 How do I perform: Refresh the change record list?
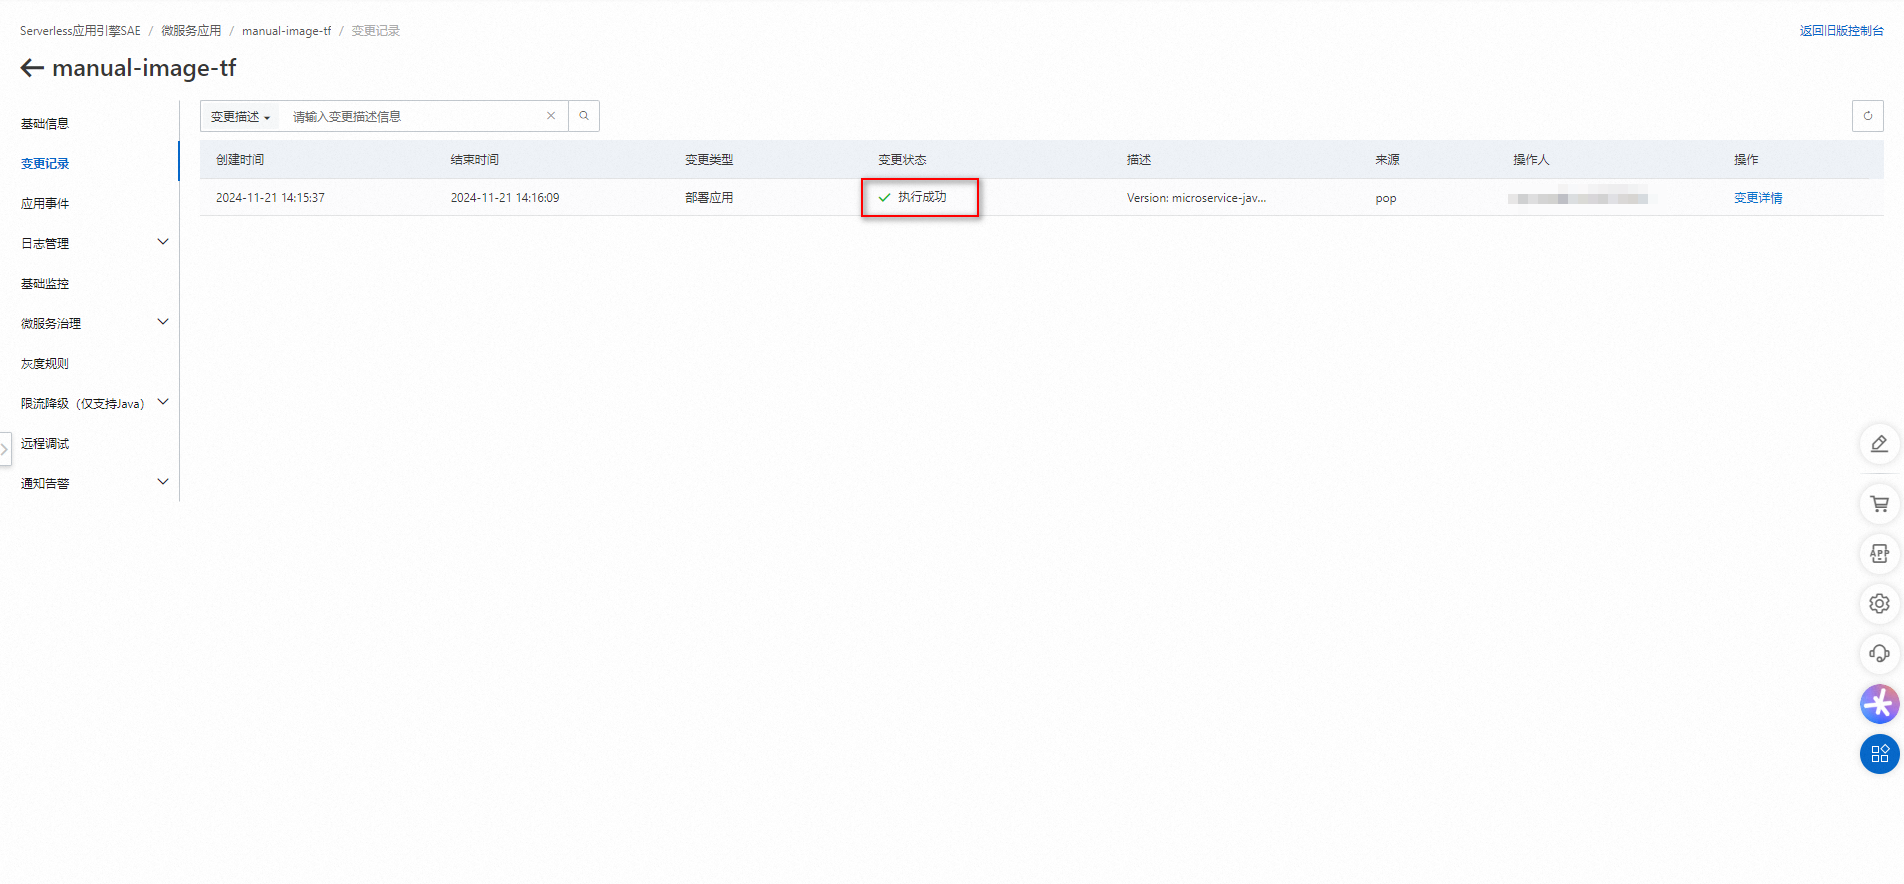(x=1867, y=116)
